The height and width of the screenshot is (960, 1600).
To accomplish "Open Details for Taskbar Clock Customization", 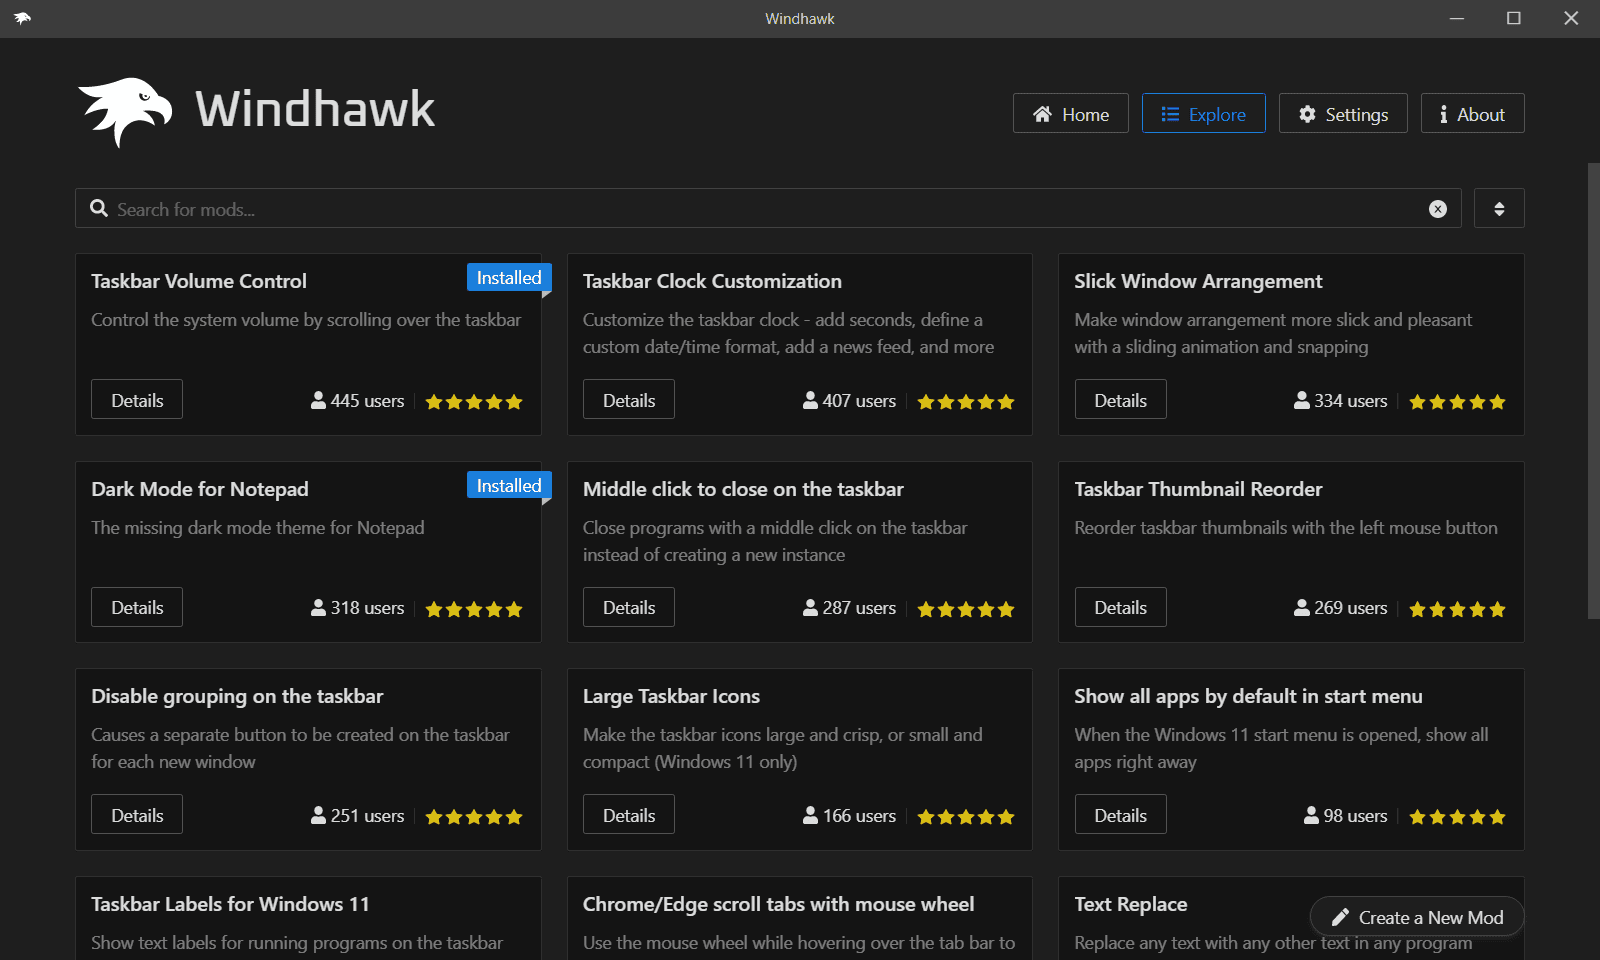I will point(629,400).
